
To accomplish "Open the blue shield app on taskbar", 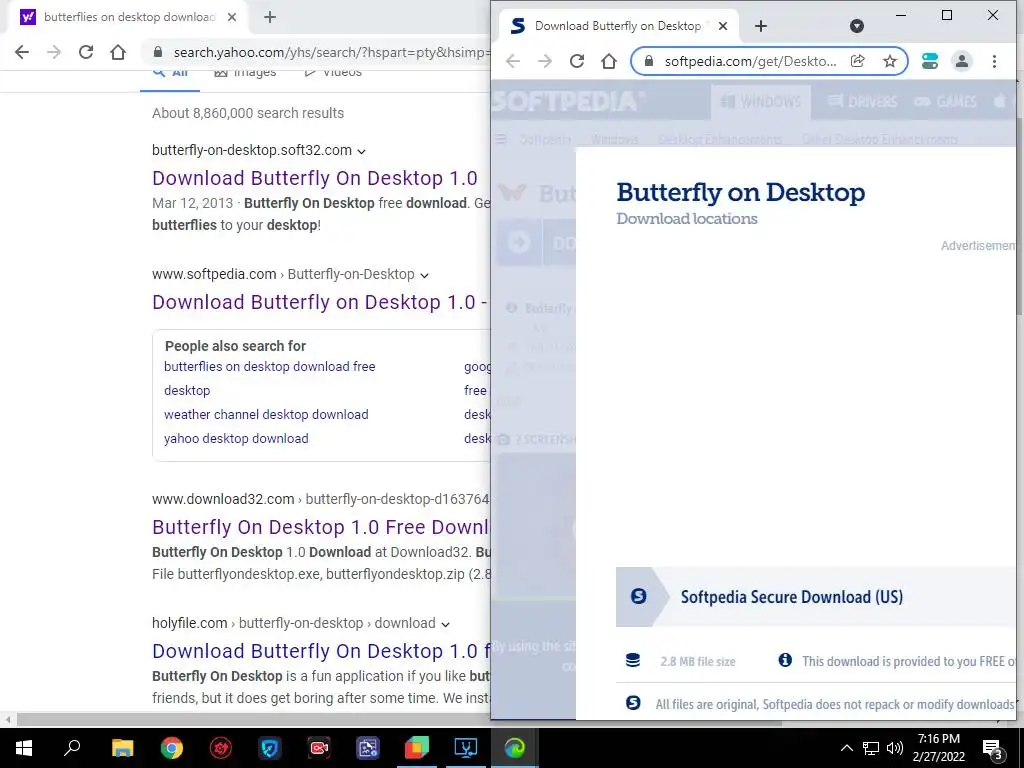I will coord(270,748).
